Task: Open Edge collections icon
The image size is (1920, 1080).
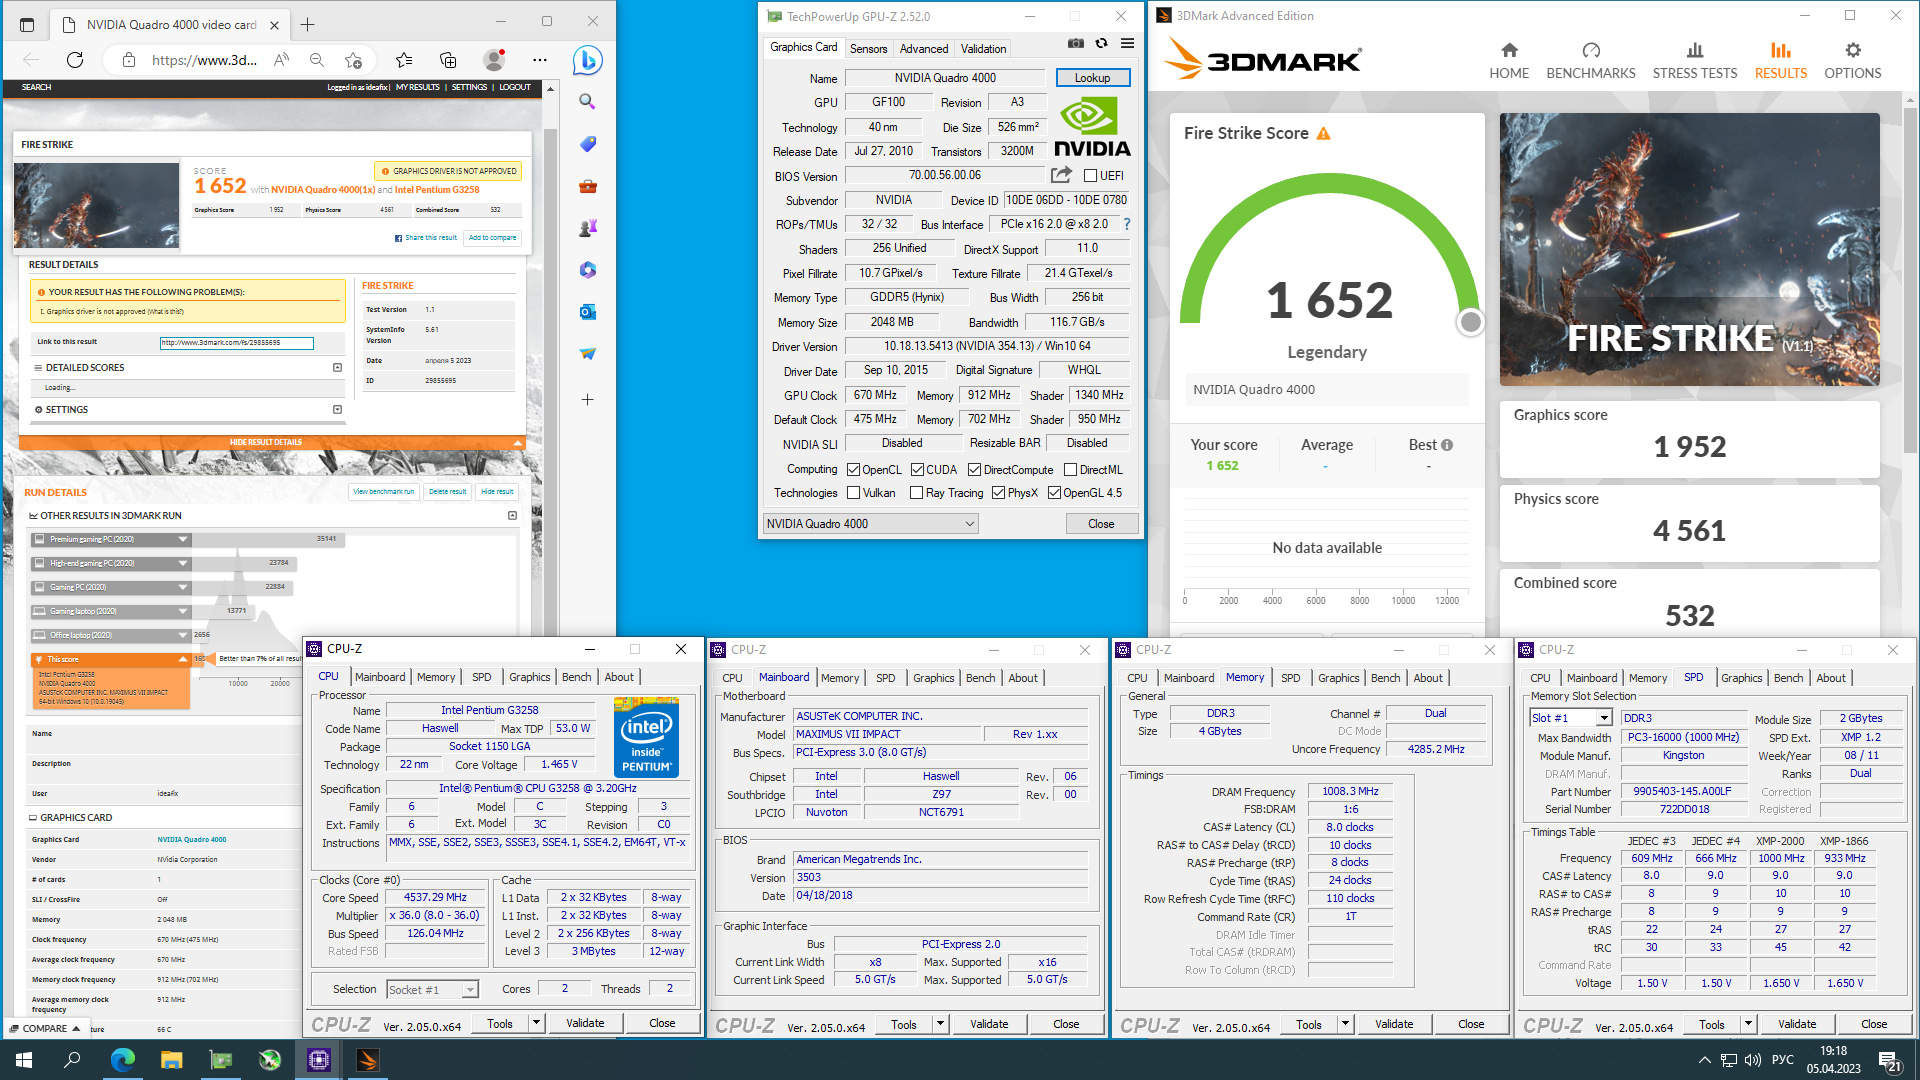Action: [x=448, y=60]
